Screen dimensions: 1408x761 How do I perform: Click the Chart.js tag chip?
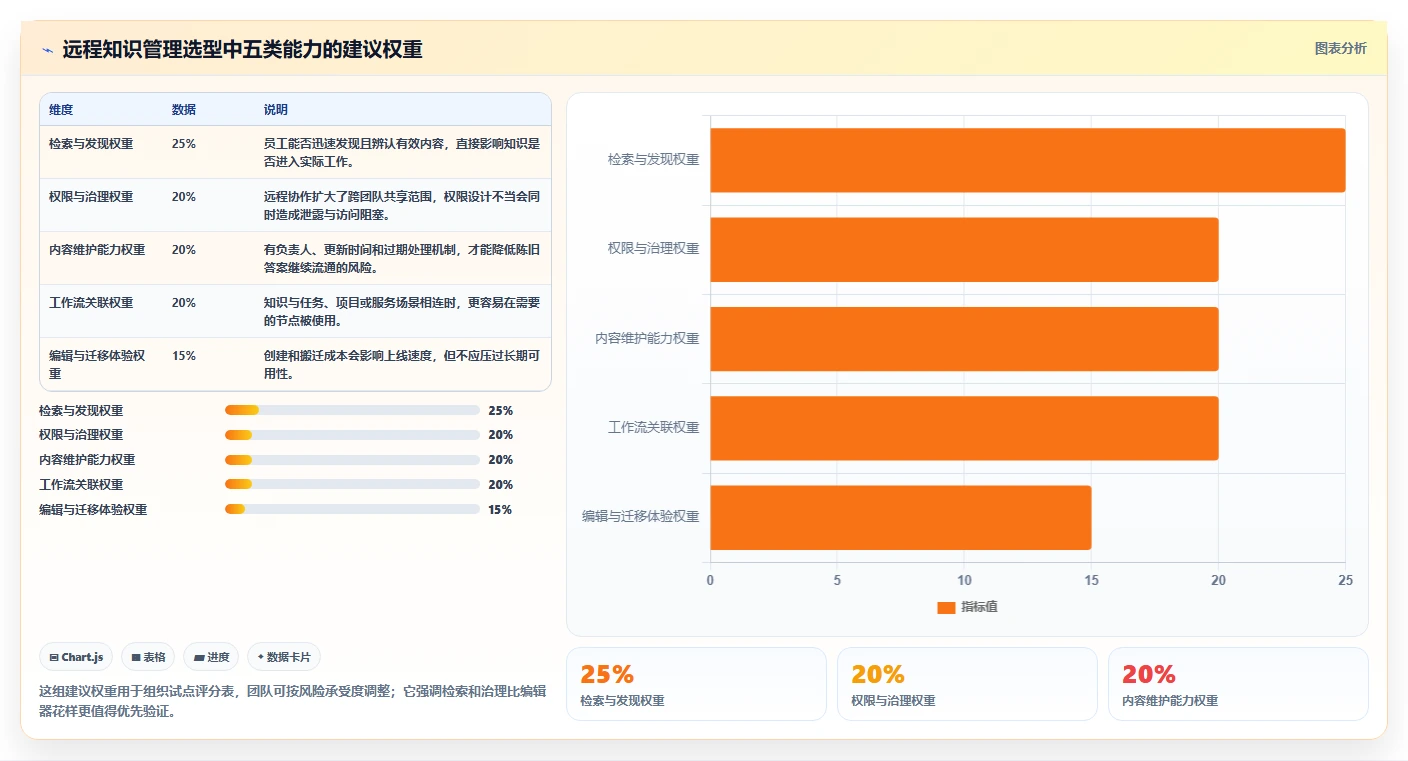tap(76, 657)
